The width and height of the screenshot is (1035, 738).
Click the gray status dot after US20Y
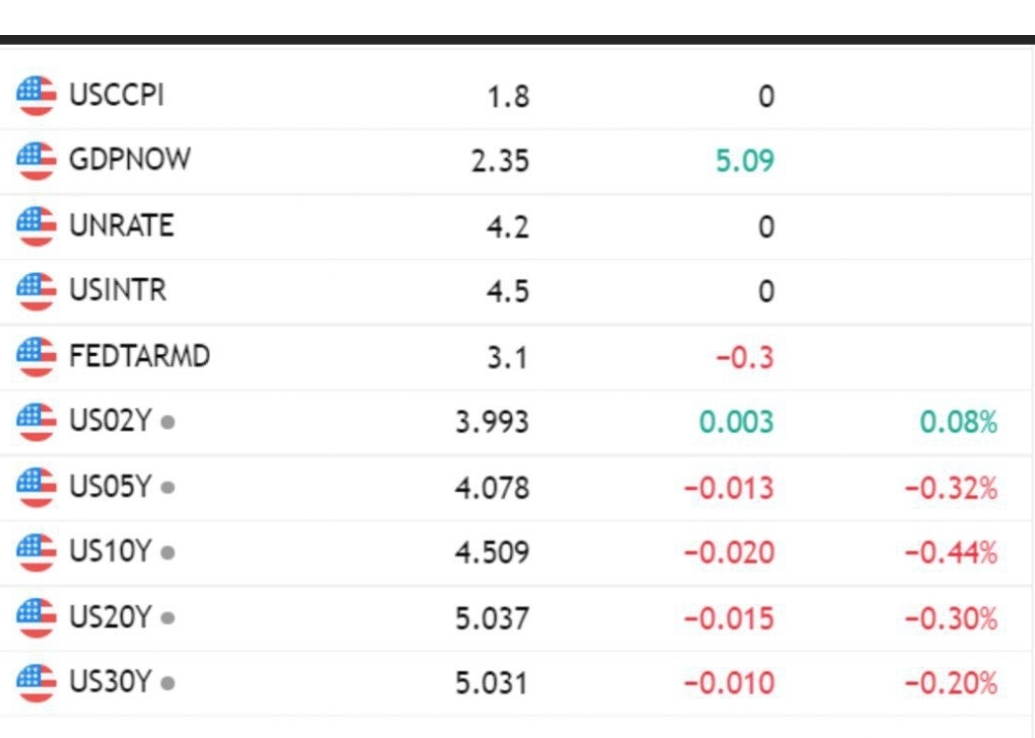(167, 619)
